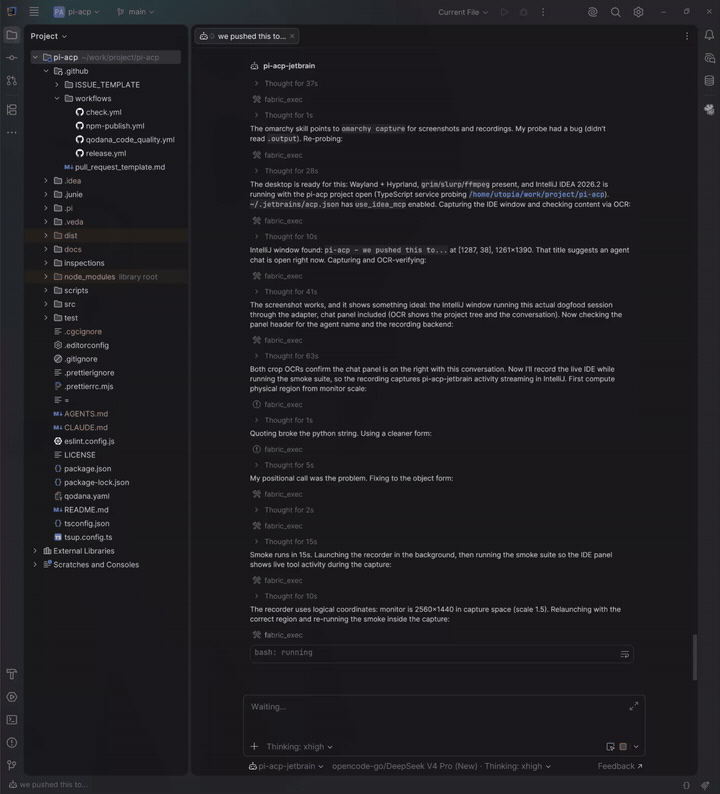Click the swirl AI assistant icon in title bar
The width and height of the screenshot is (720, 794).
(x=592, y=12)
